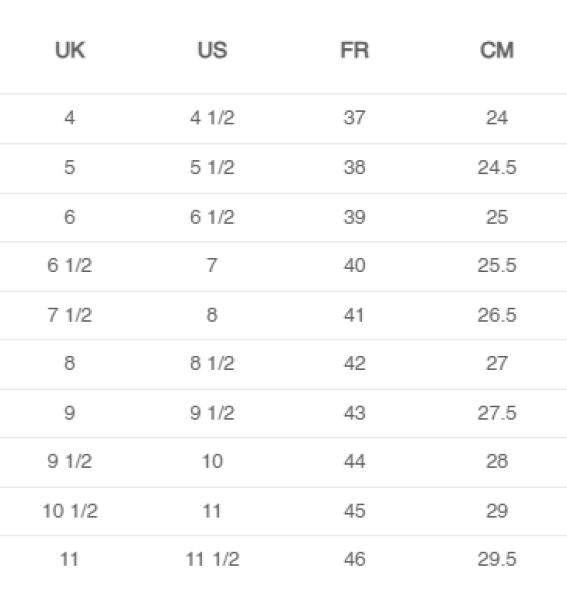The image size is (567, 600).
Task: Click US size 10 cell
Action: tap(212, 461)
